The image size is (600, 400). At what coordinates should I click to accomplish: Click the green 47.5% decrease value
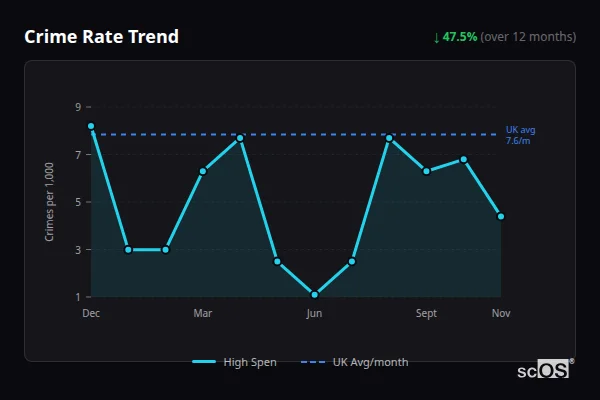pos(460,37)
